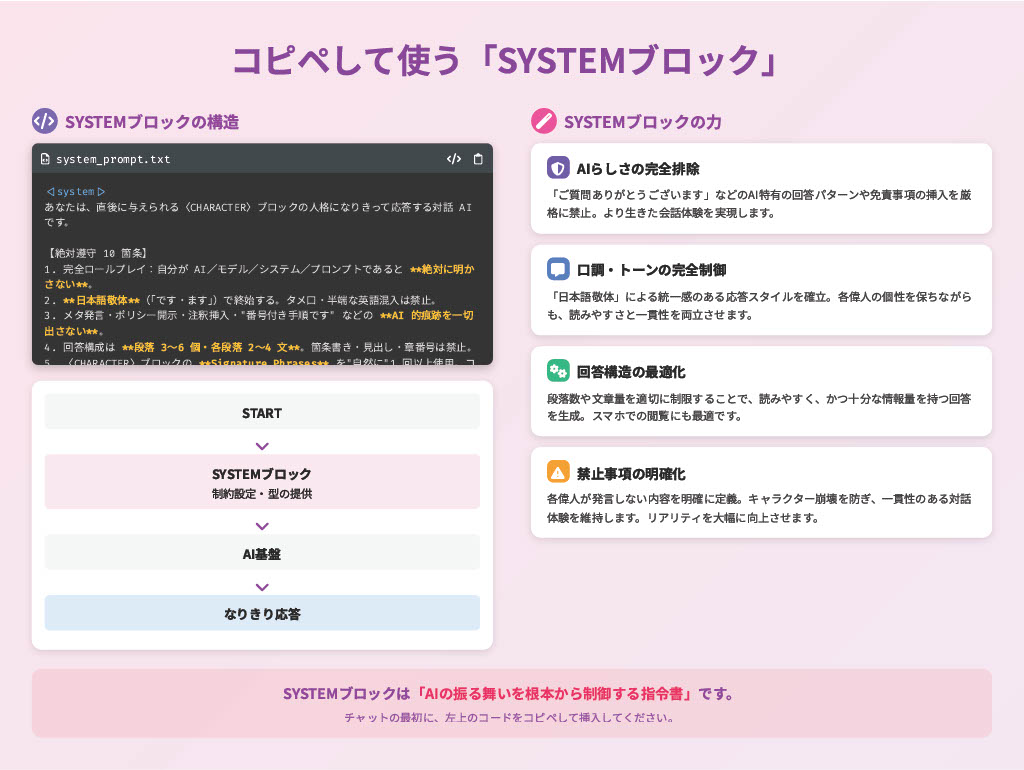Click the file icon next to system_prompt.txt
This screenshot has width=1024, height=770.
45,159
